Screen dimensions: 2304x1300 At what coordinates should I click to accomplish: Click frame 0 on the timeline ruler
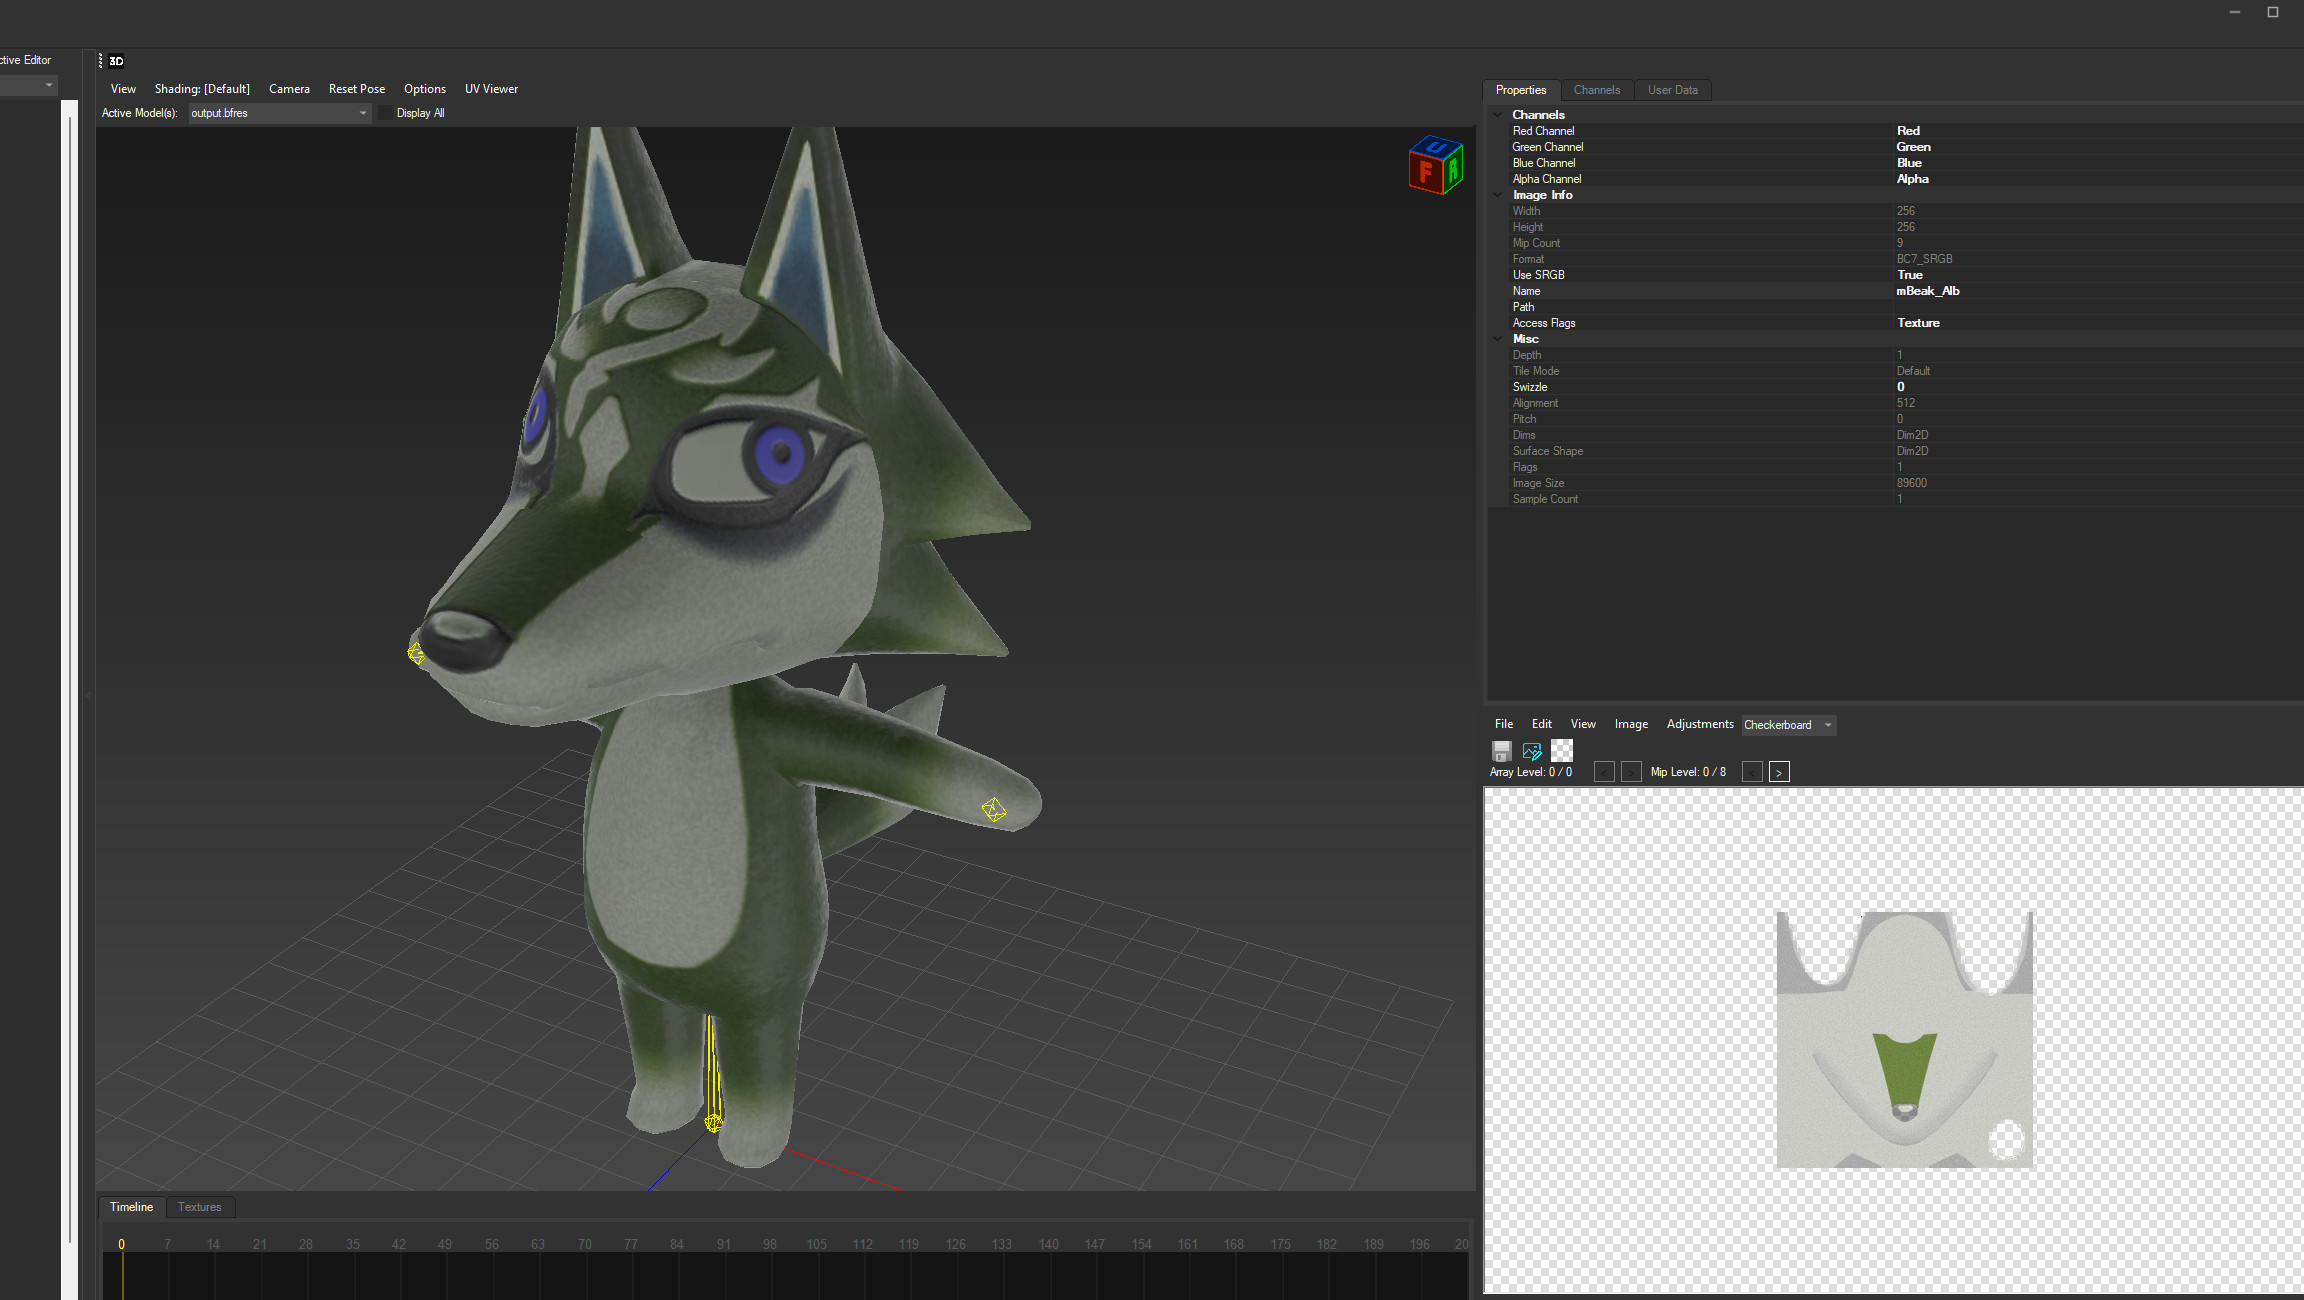(121, 1243)
